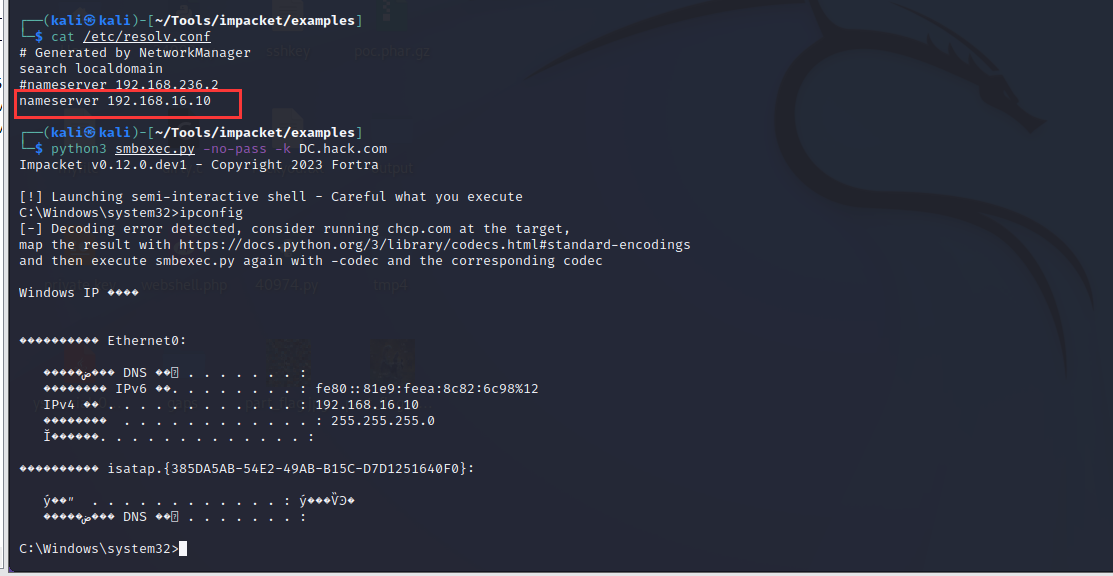The height and width of the screenshot is (576, 1113).
Task: Click the Kali symbol in the first prompt
Action: point(90,20)
